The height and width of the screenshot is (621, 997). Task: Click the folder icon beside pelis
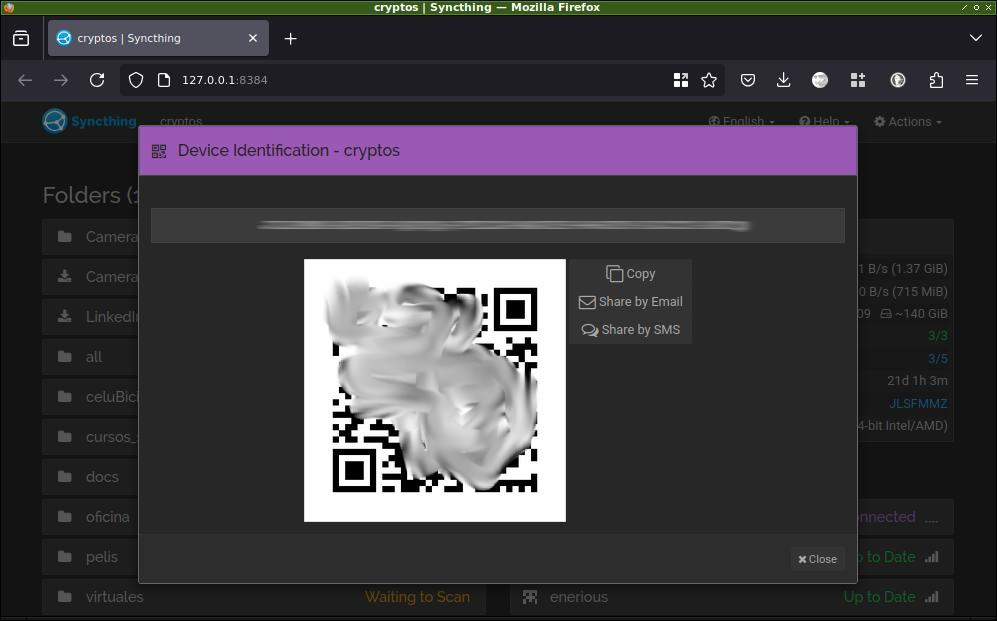(x=65, y=557)
